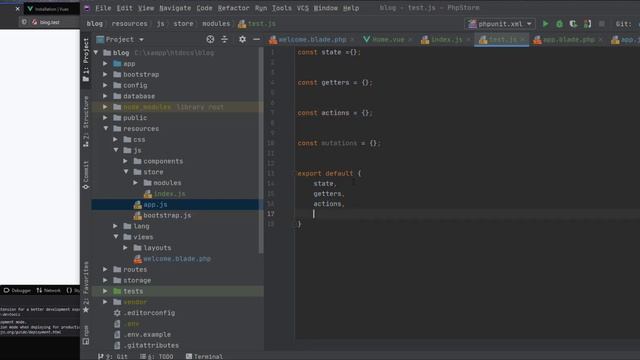Select the tests folder row
This screenshot has width=640, height=360.
tap(178, 291)
